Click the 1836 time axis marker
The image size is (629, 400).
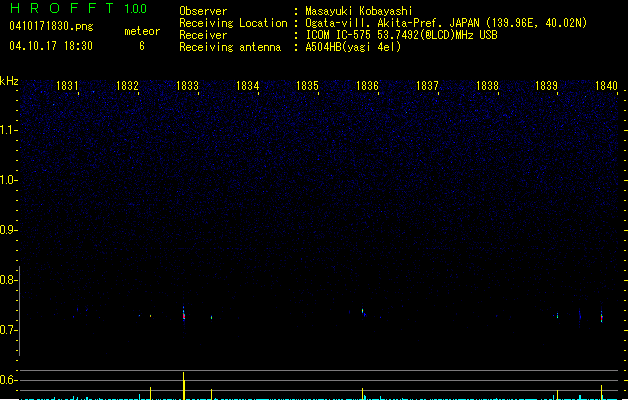(367, 86)
